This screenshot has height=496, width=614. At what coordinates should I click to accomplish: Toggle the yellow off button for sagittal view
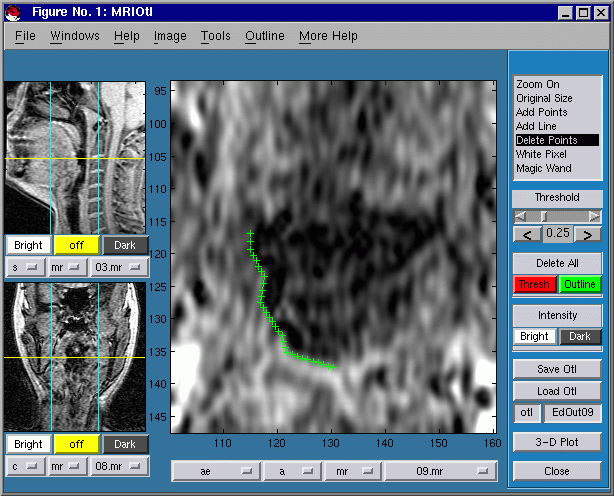coord(77,245)
